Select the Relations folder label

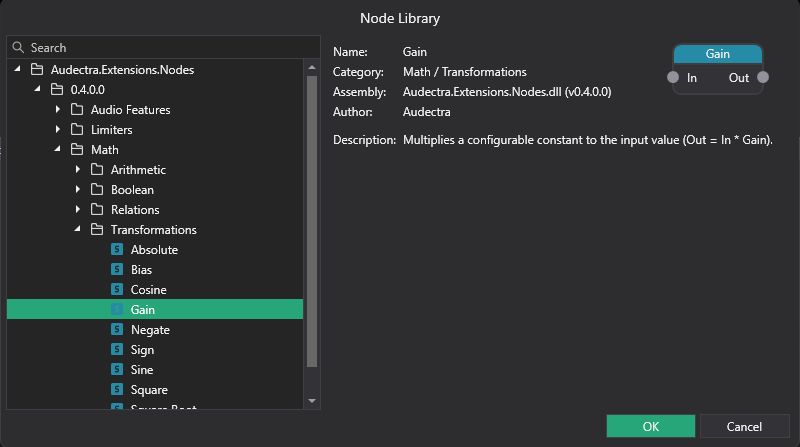(135, 210)
